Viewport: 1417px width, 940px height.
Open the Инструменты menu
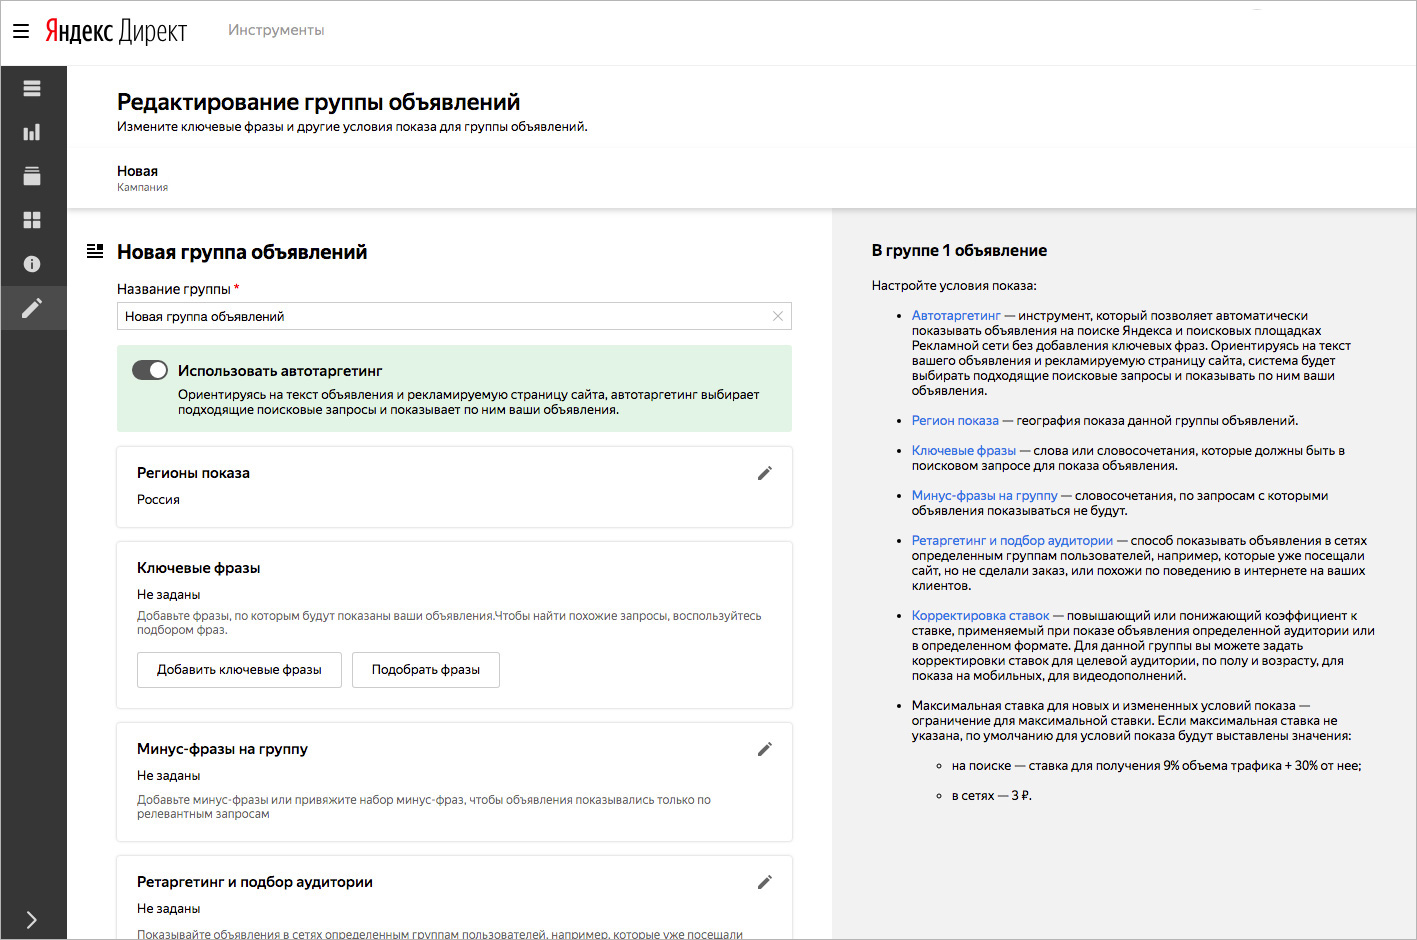tap(276, 30)
